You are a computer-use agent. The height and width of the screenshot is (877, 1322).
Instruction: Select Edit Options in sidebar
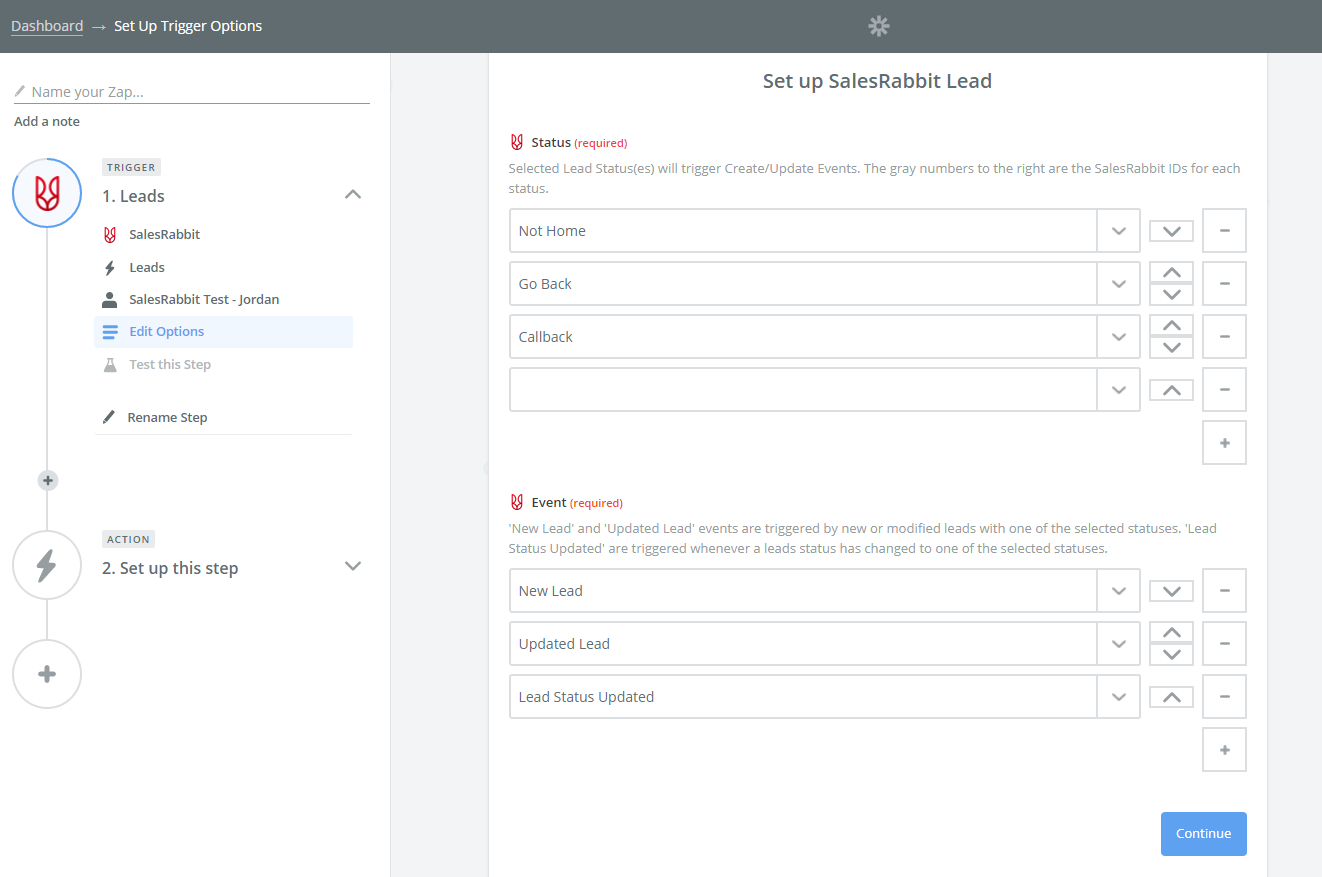coord(223,332)
